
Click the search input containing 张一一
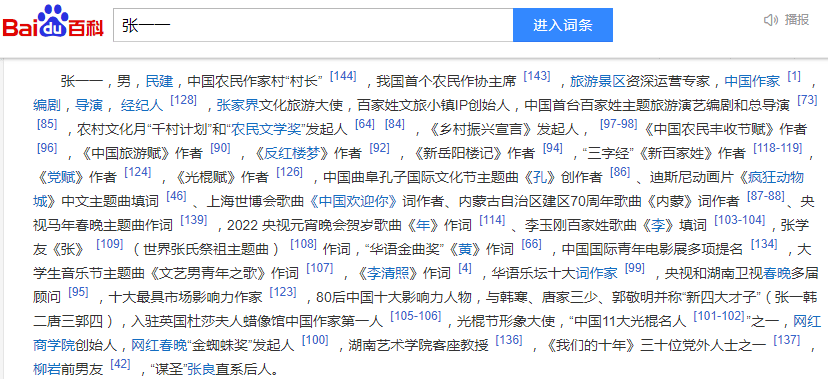[313, 25]
